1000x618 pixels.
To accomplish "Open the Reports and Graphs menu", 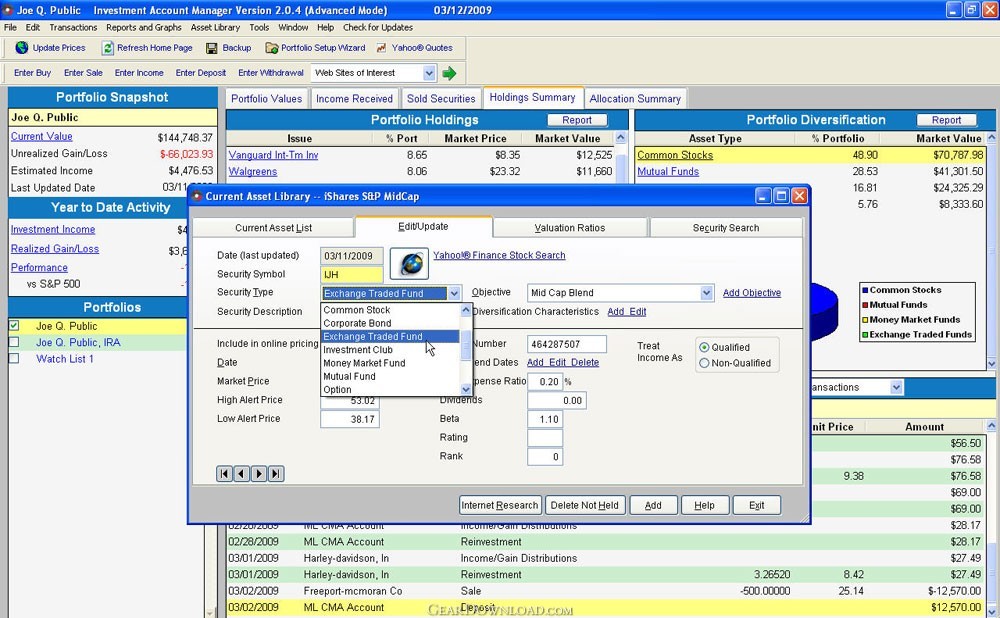I will coord(143,27).
